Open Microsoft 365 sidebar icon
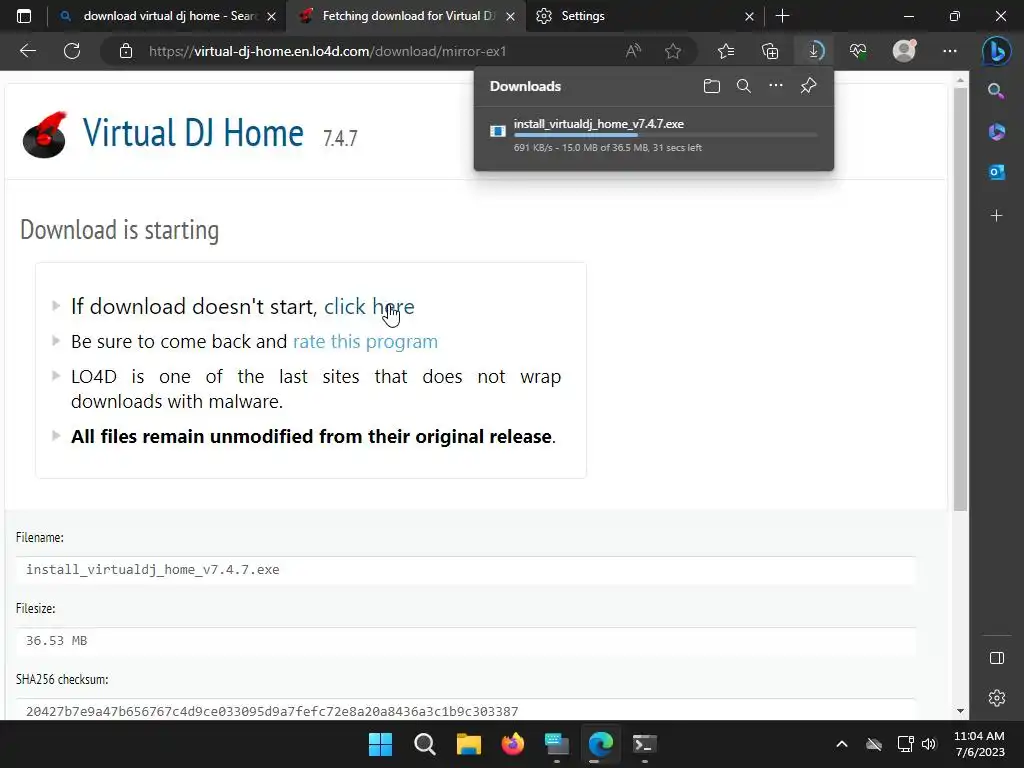 coord(997,132)
